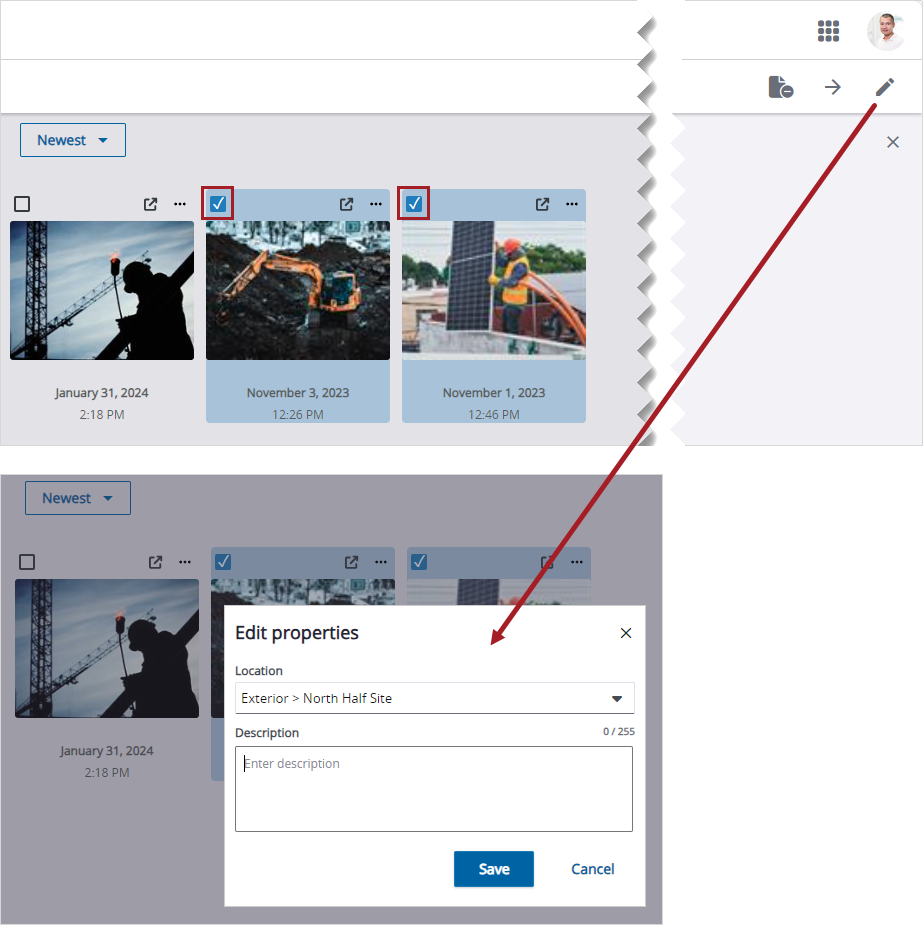Open more options for November 3, 2023 photo (top panel)

[x=376, y=204]
